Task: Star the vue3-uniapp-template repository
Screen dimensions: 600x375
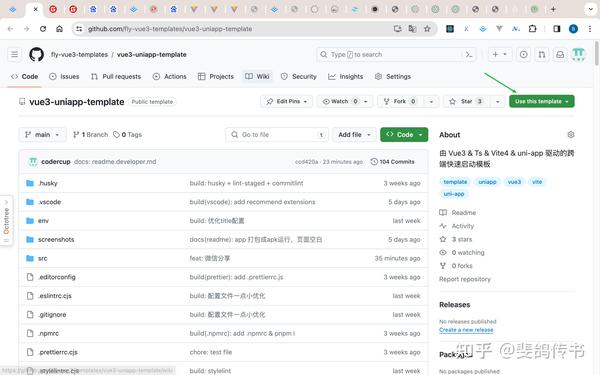Action: click(467, 101)
